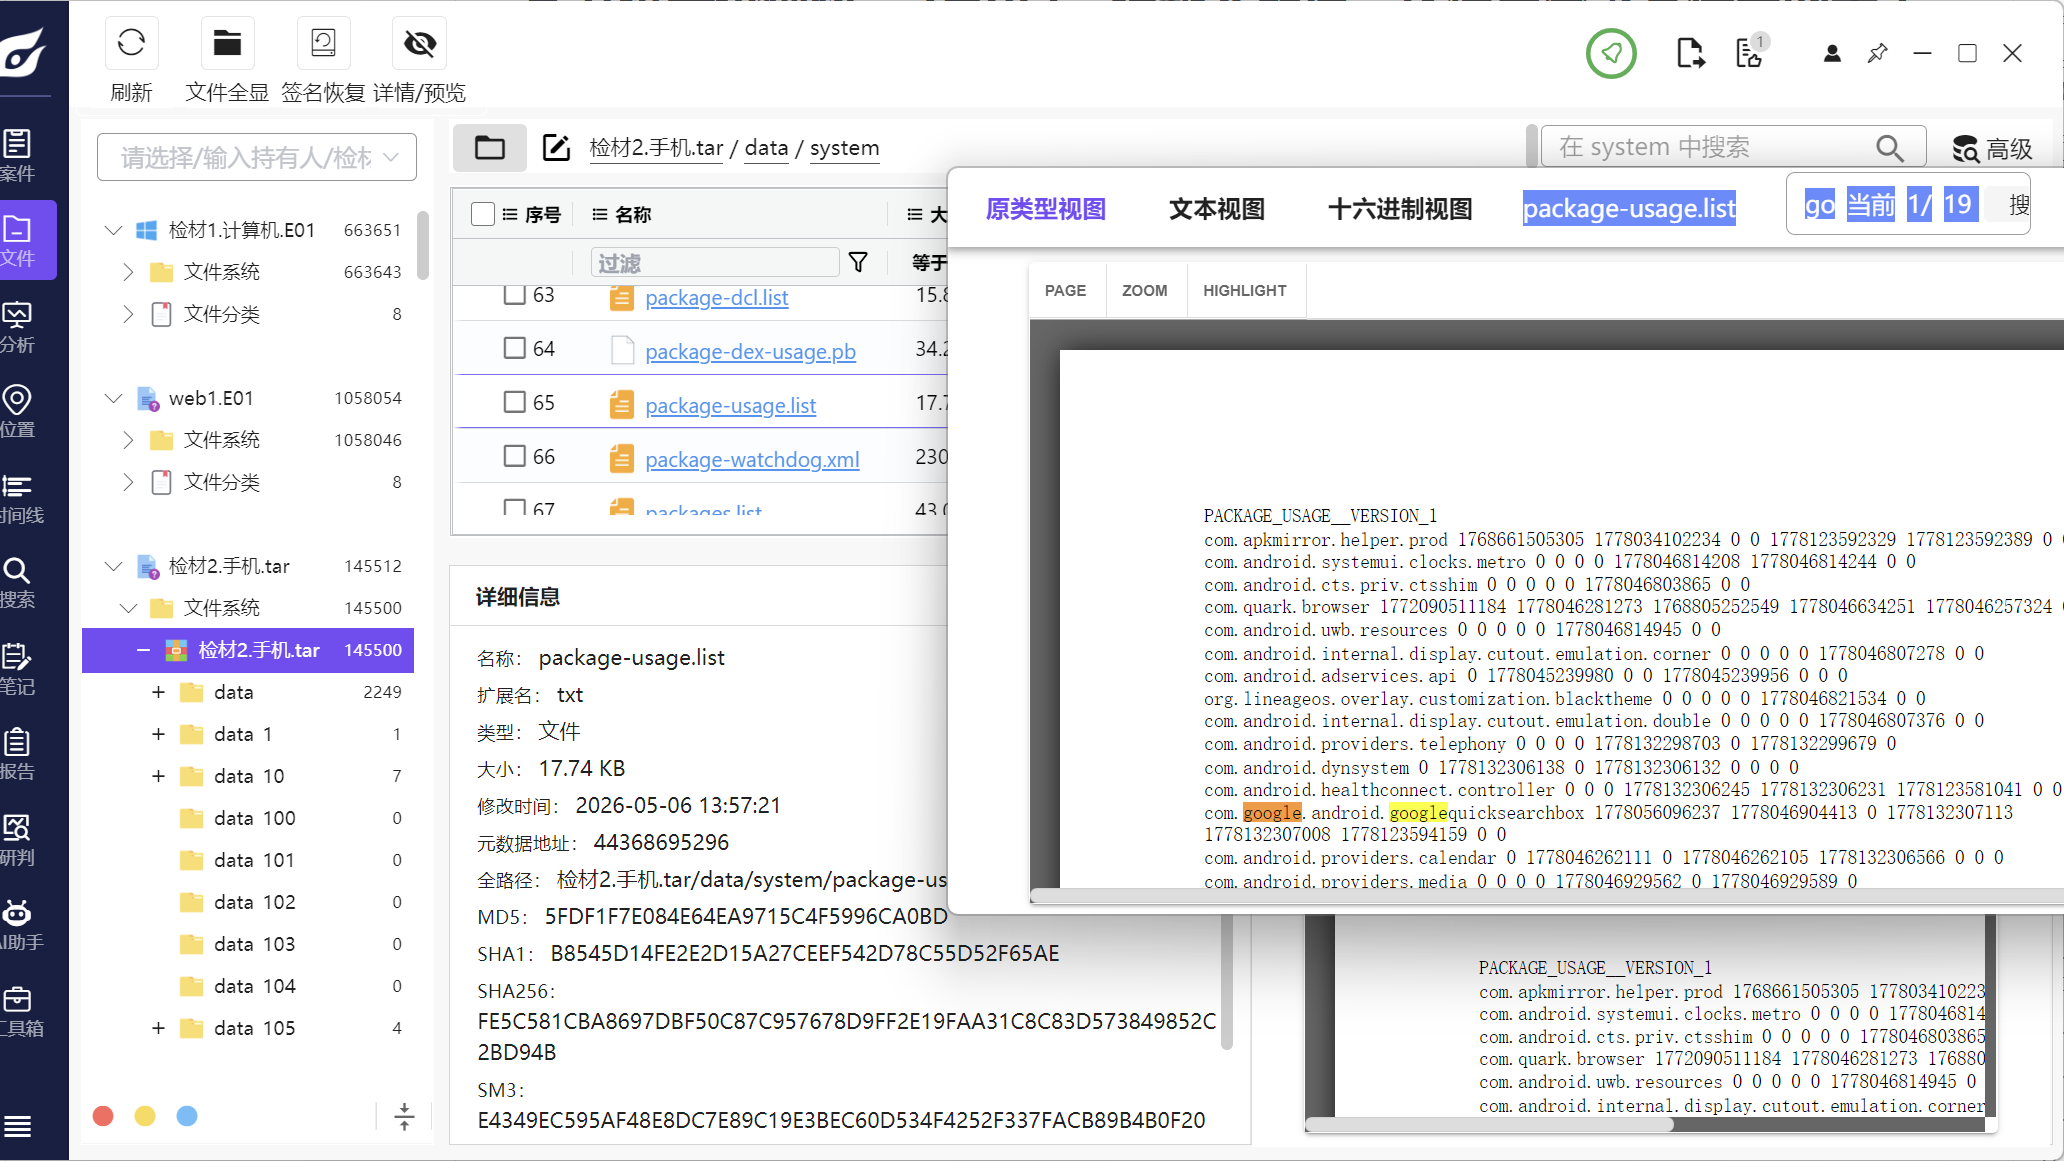Click the filter funnel icon

tap(858, 262)
